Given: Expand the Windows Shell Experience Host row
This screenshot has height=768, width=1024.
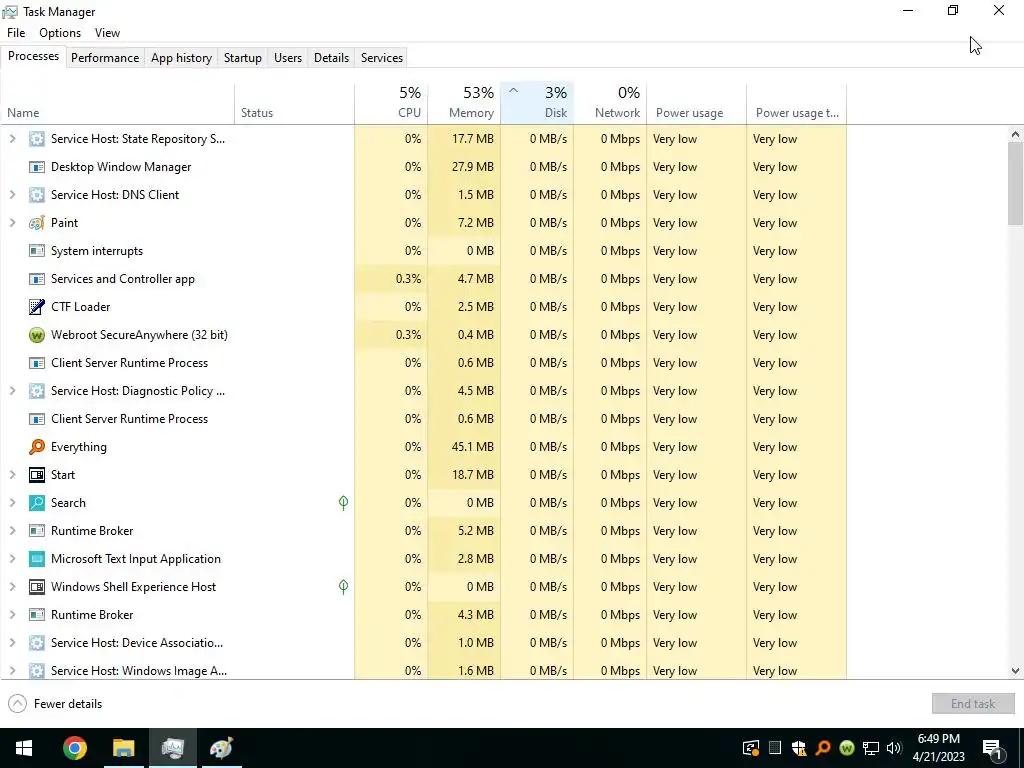Looking at the screenshot, I should point(12,586).
